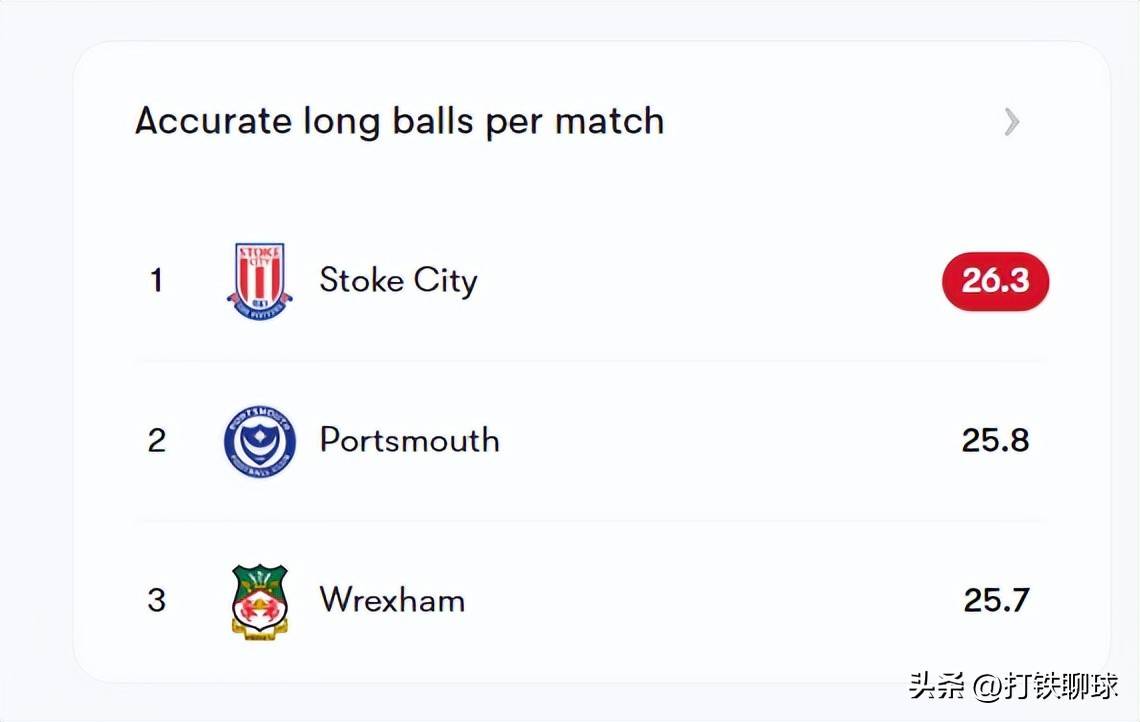Open the Stoke City team name

tap(398, 280)
